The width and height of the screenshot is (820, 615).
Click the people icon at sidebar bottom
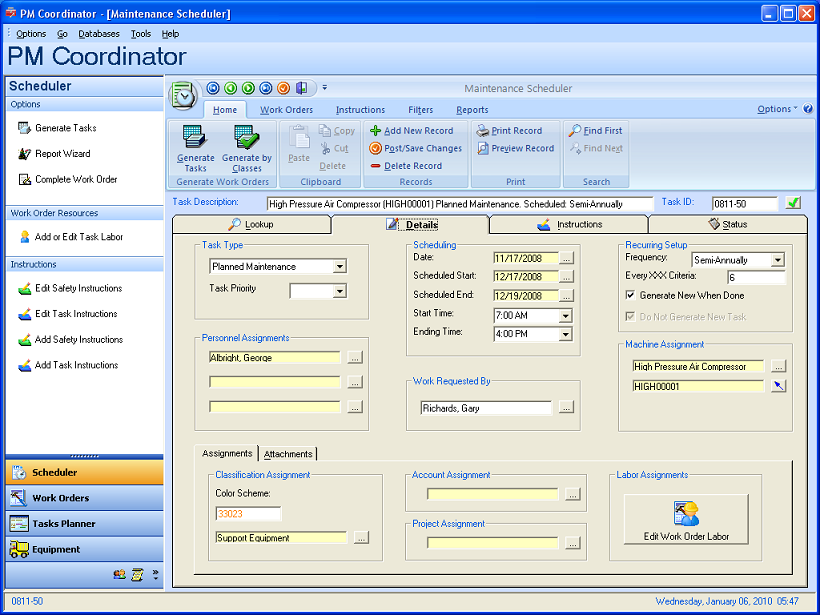point(119,575)
